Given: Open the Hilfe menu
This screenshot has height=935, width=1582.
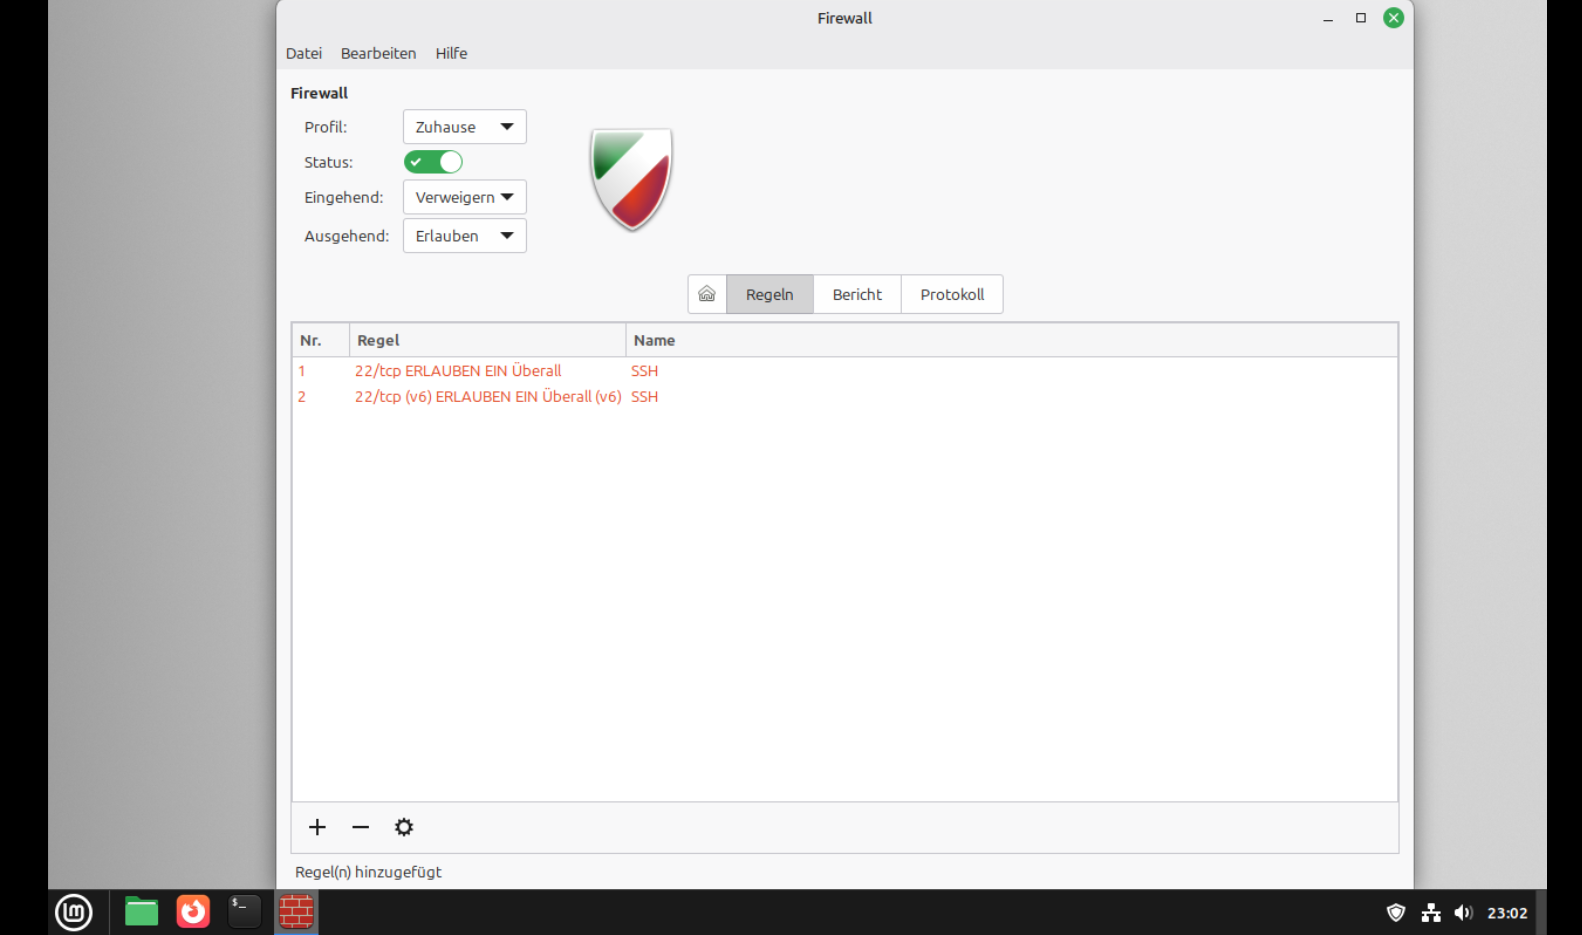Looking at the screenshot, I should [x=451, y=53].
